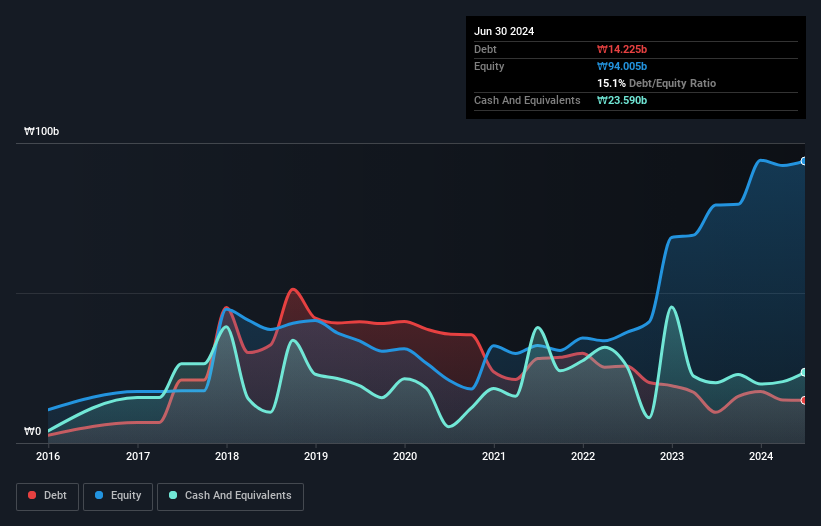821x526 pixels.
Task: Click the red Debt legend dot
Action: 32,495
